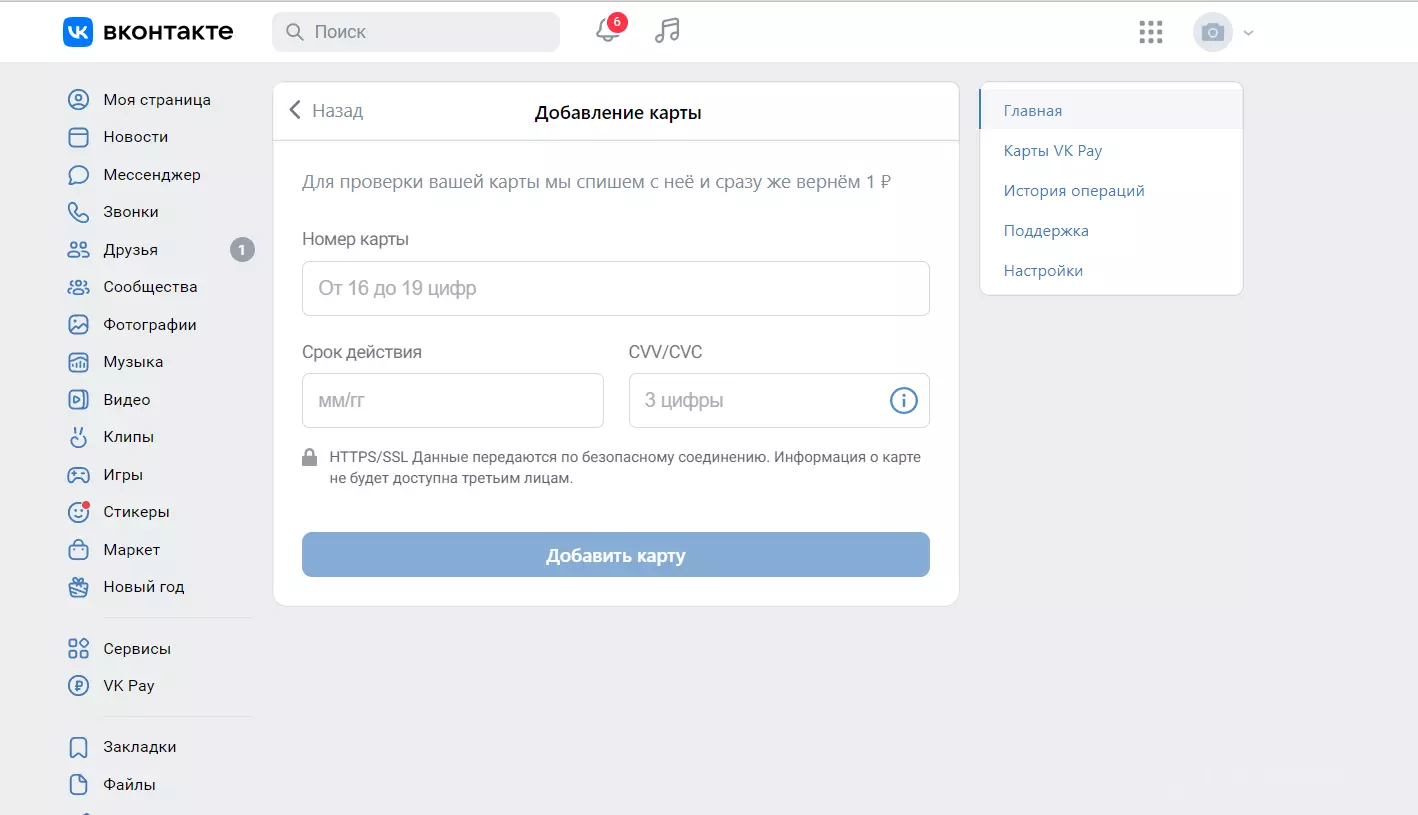Expand the profile menu chevron
This screenshot has height=815, width=1418.
tap(1248, 33)
